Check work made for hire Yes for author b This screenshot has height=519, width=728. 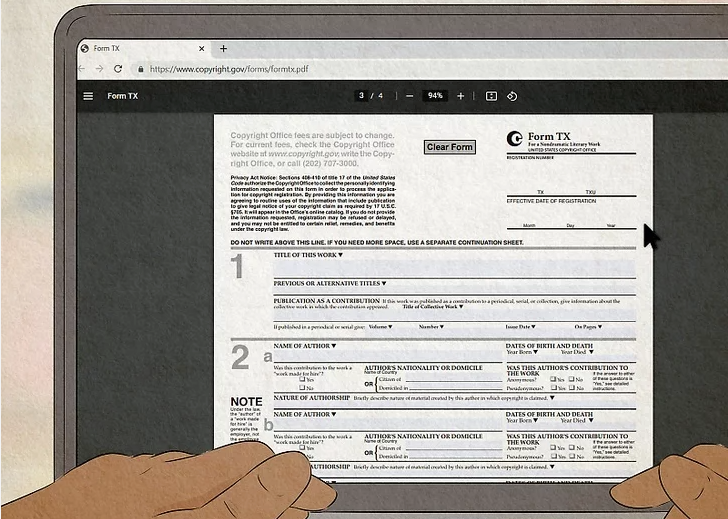(302, 448)
